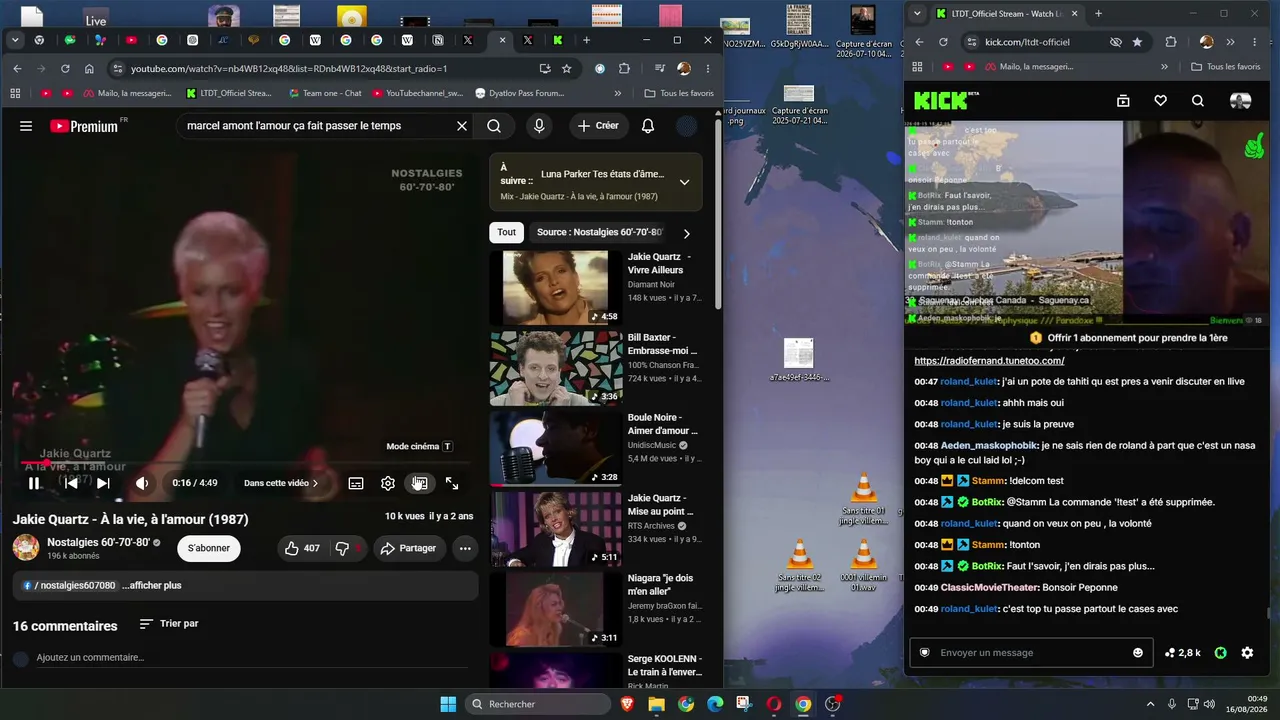Open tab search dropdown in YouTube window

pos(15,40)
